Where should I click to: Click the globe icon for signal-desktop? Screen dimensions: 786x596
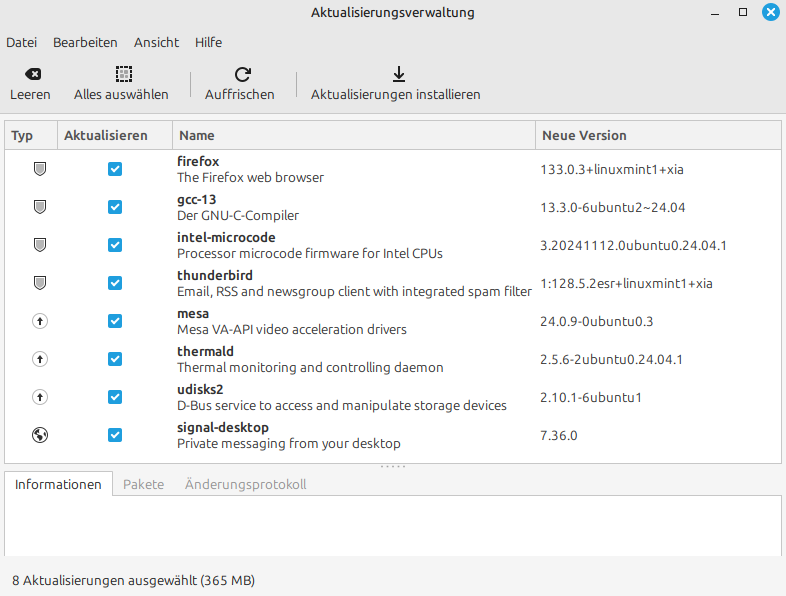[40, 435]
